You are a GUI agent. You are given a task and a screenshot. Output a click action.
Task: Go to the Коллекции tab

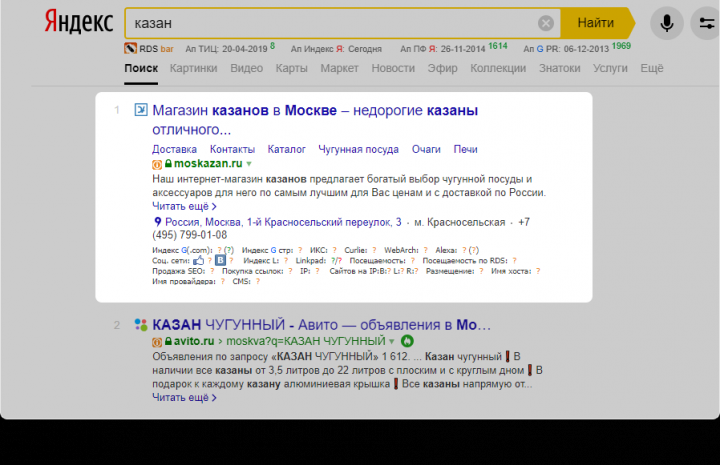(x=498, y=68)
